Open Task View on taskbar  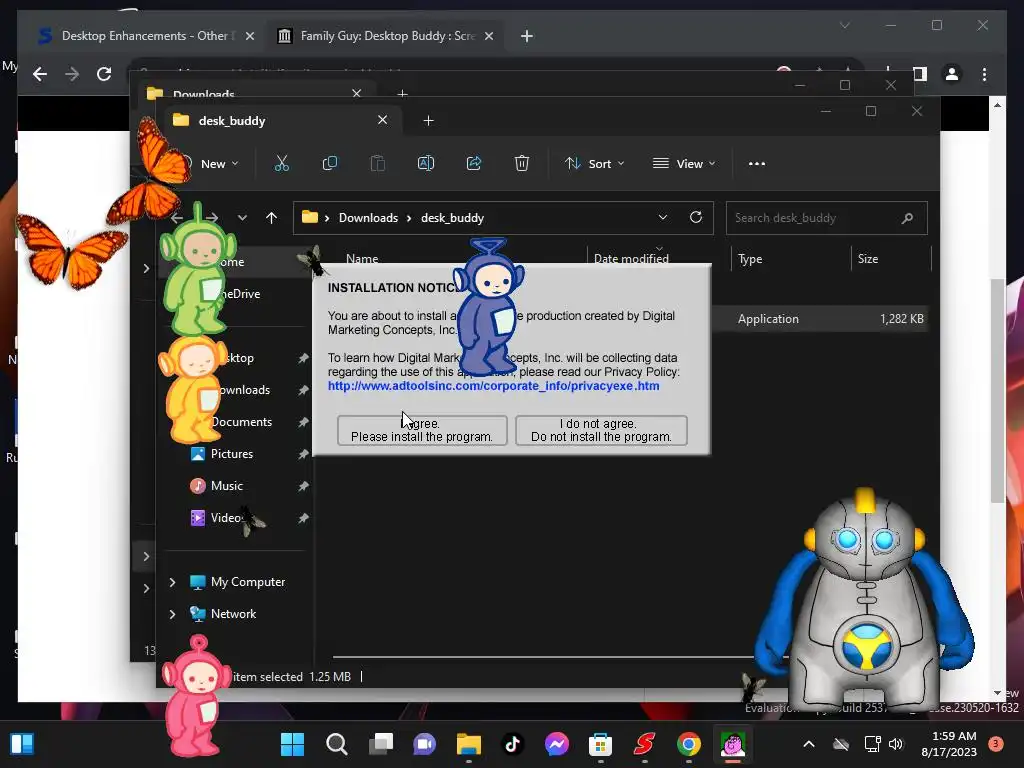click(x=381, y=744)
